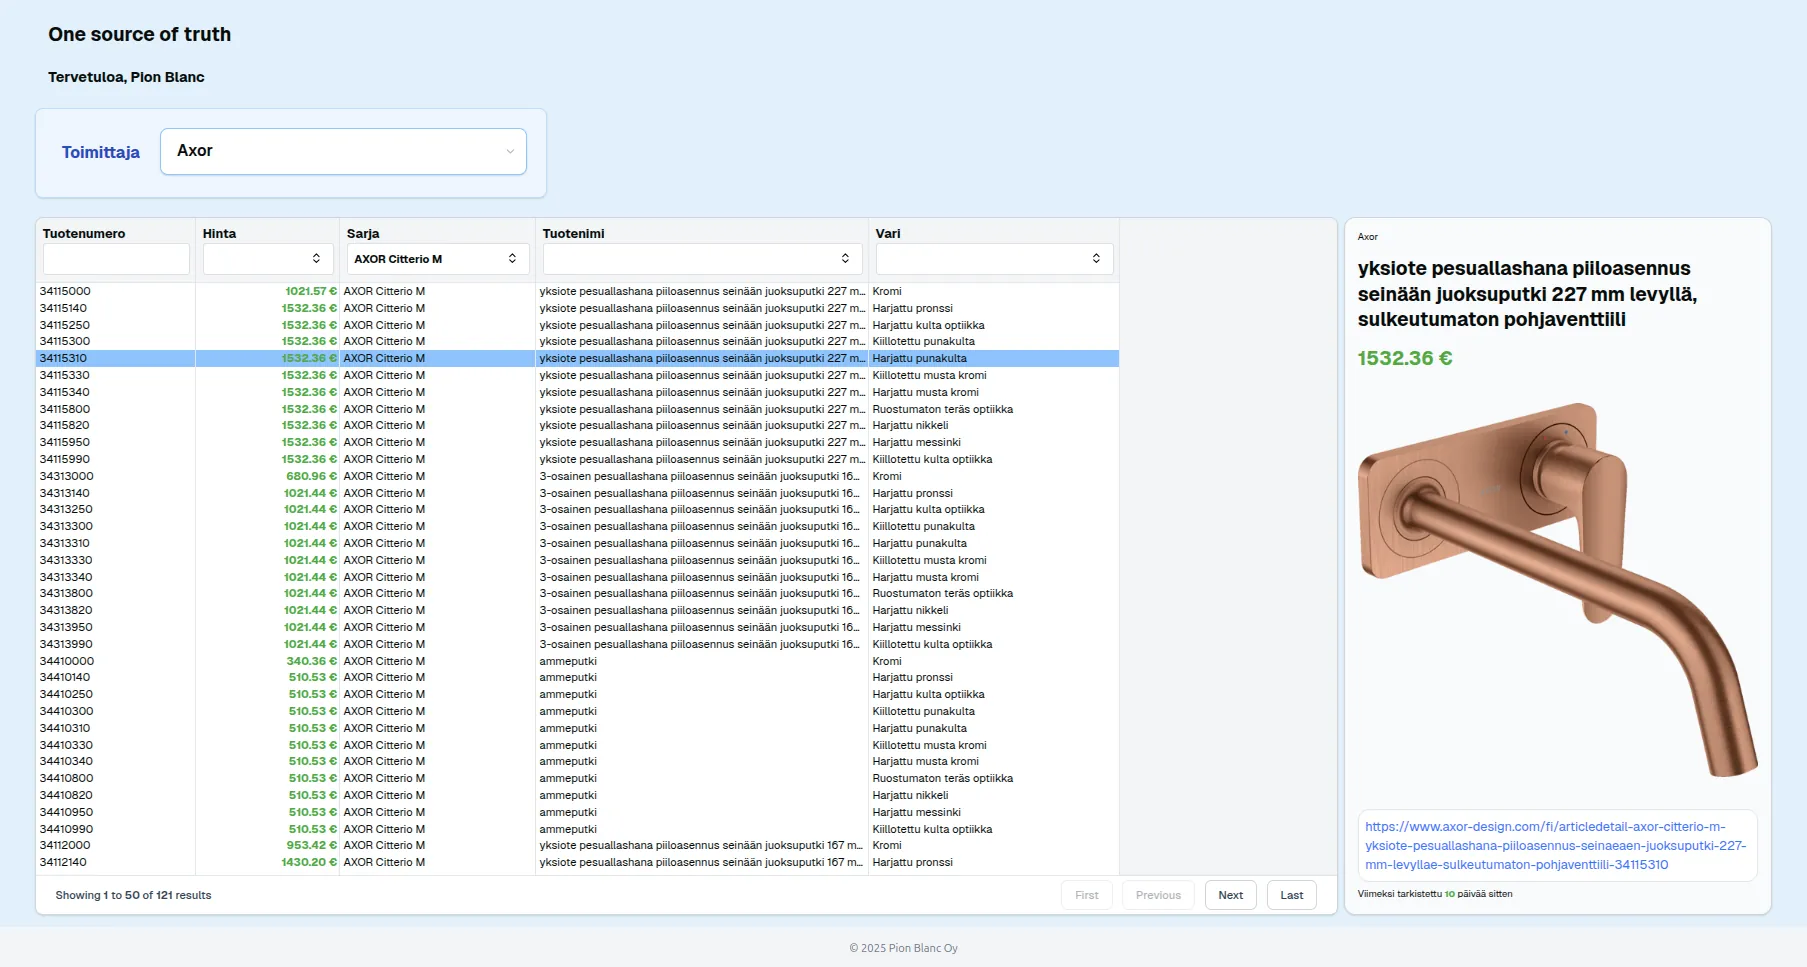Click the © 2025 Pion Blanc Oy footer
1807x967 pixels.
(904, 948)
